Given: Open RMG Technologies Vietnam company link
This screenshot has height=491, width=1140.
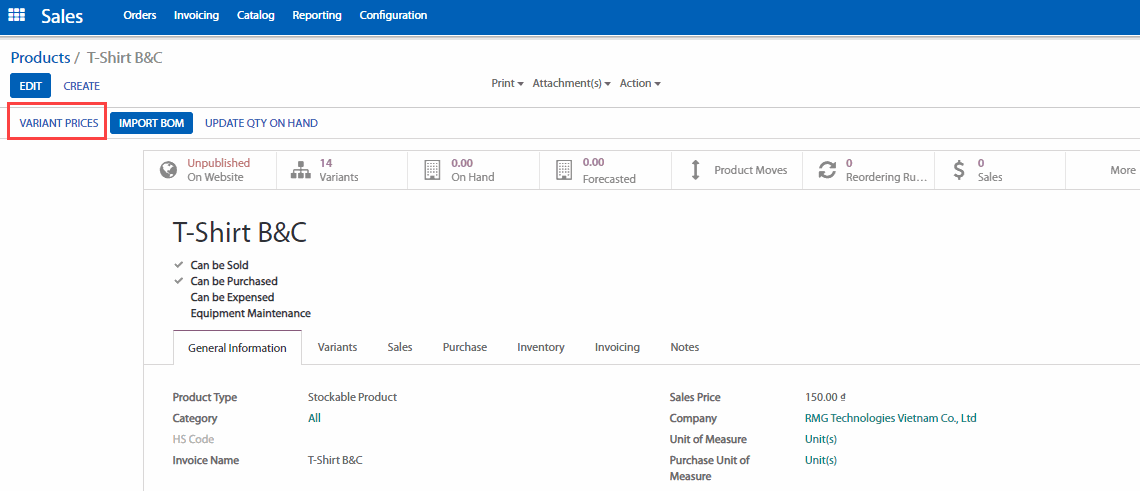Looking at the screenshot, I should click(x=890, y=419).
